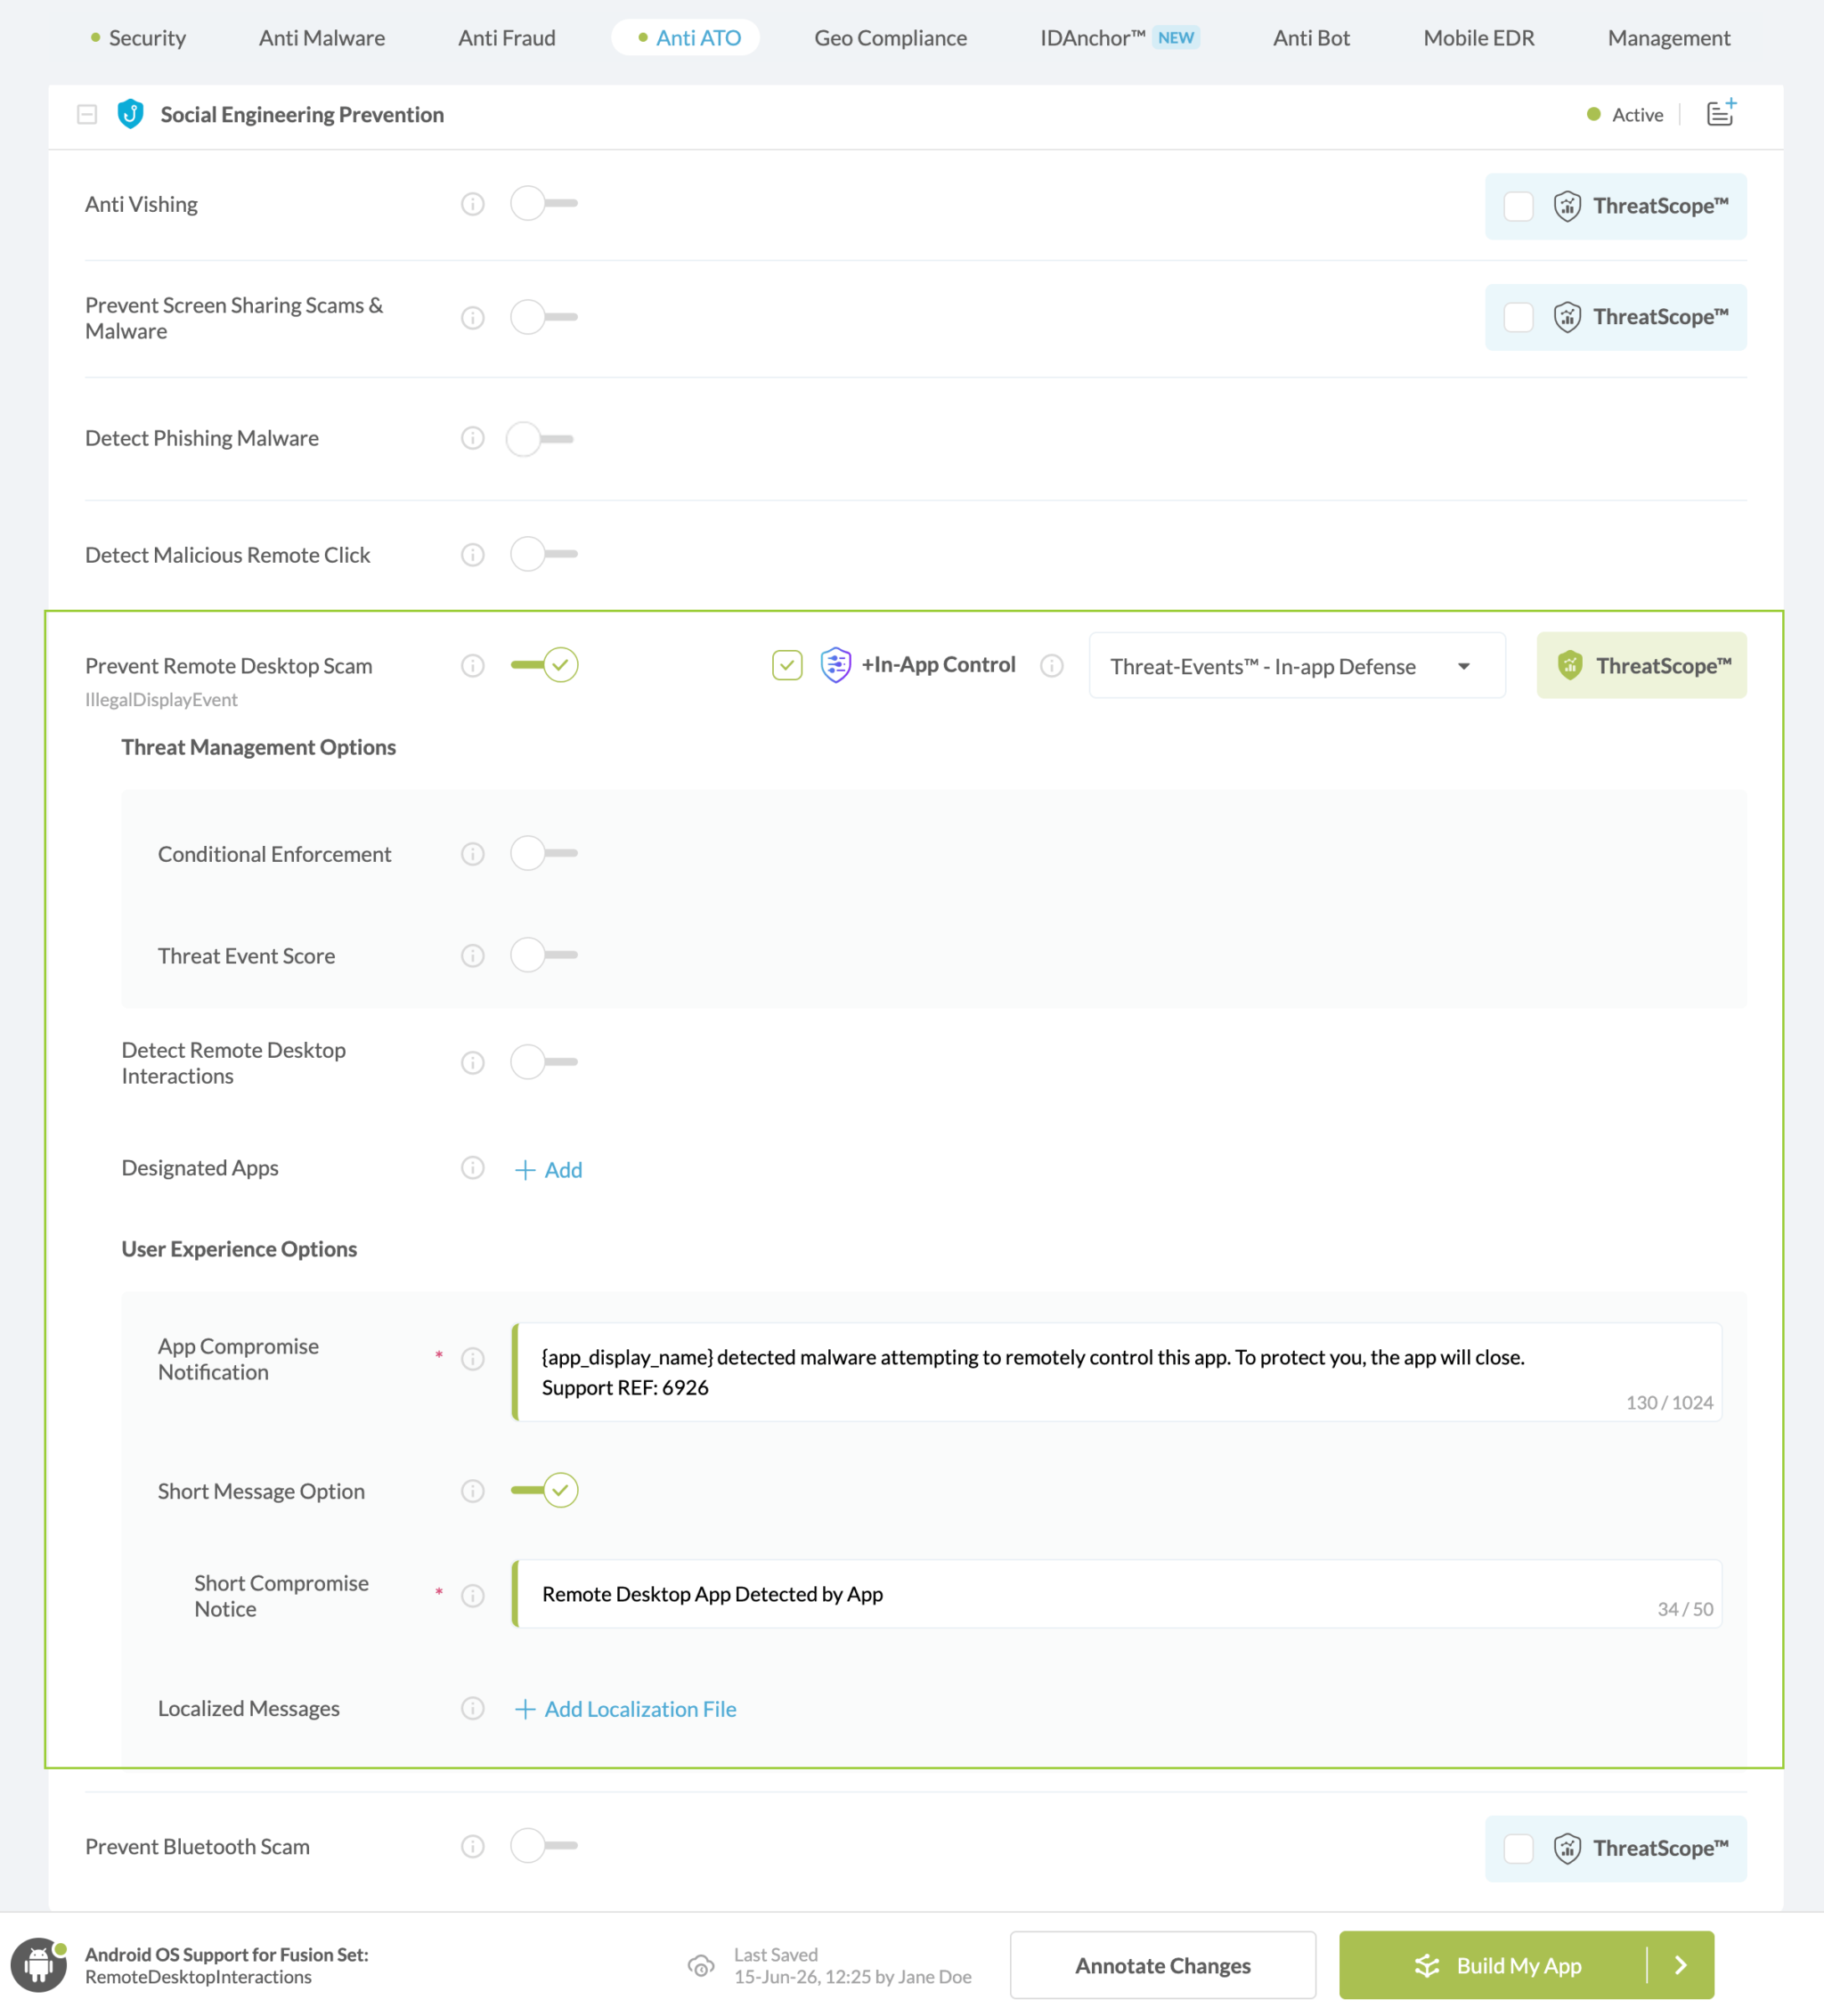The image size is (1824, 2016).
Task: Click info icon for Localized Messages
Action: click(x=472, y=1708)
